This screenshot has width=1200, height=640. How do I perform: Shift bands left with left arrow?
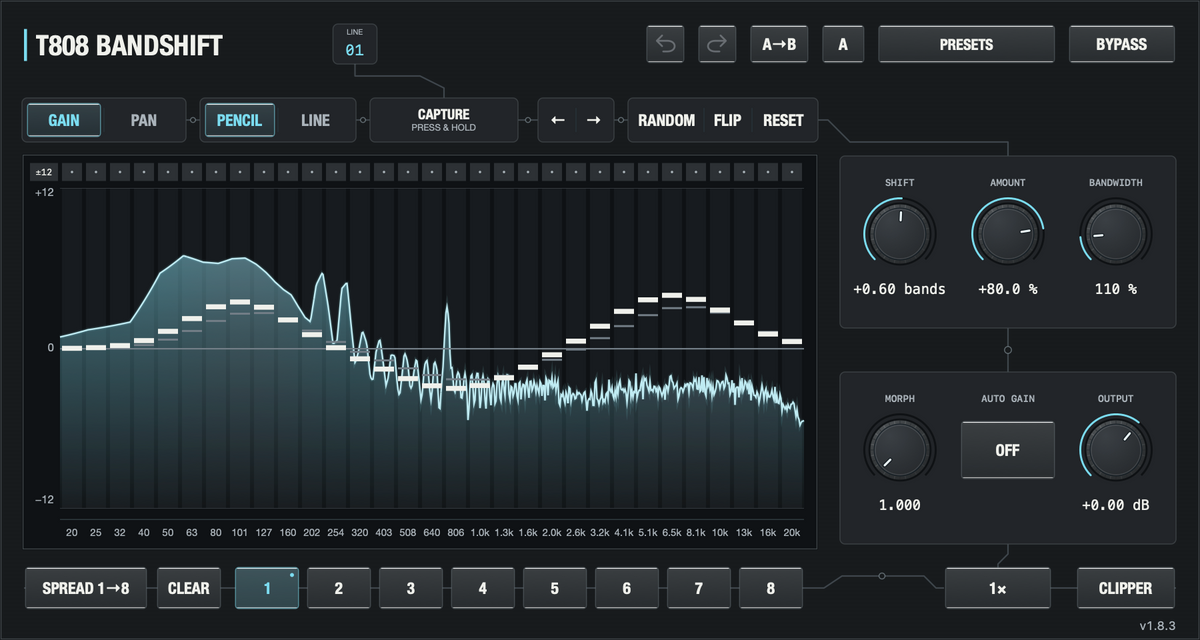558,120
